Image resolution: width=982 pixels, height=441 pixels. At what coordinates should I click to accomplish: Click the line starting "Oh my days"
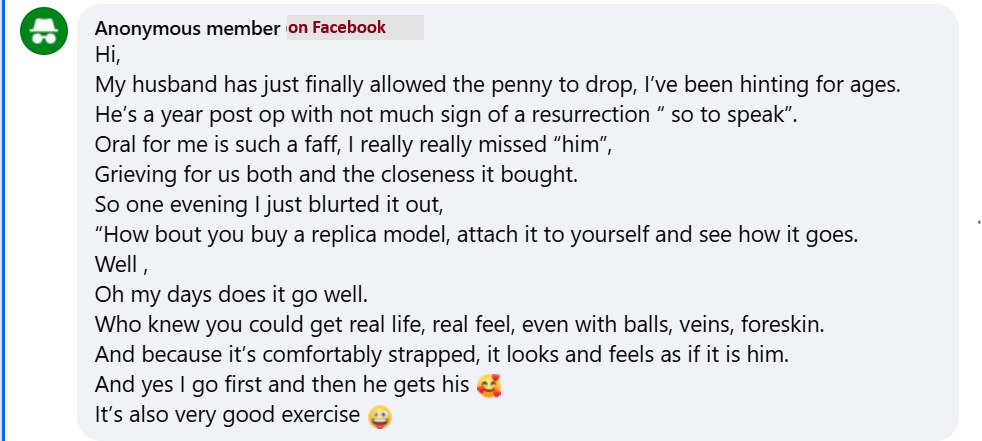(231, 295)
